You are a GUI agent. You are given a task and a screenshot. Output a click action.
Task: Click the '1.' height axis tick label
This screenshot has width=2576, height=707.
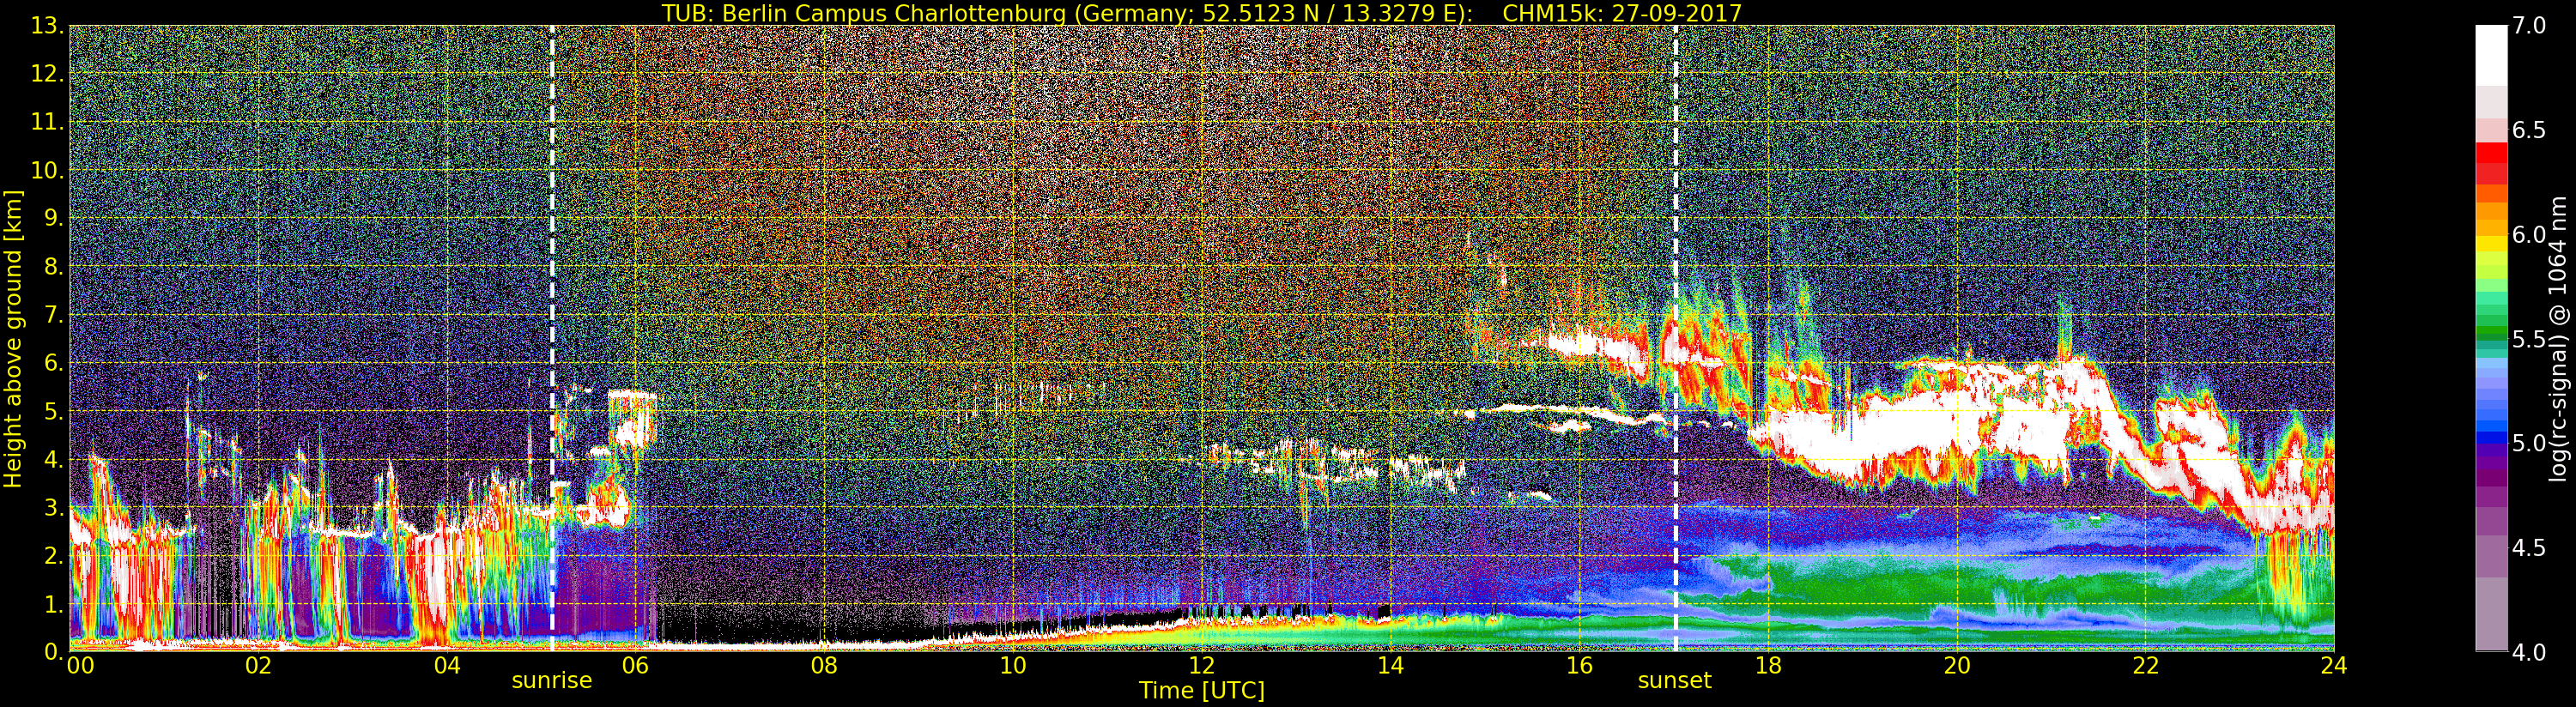[54, 603]
